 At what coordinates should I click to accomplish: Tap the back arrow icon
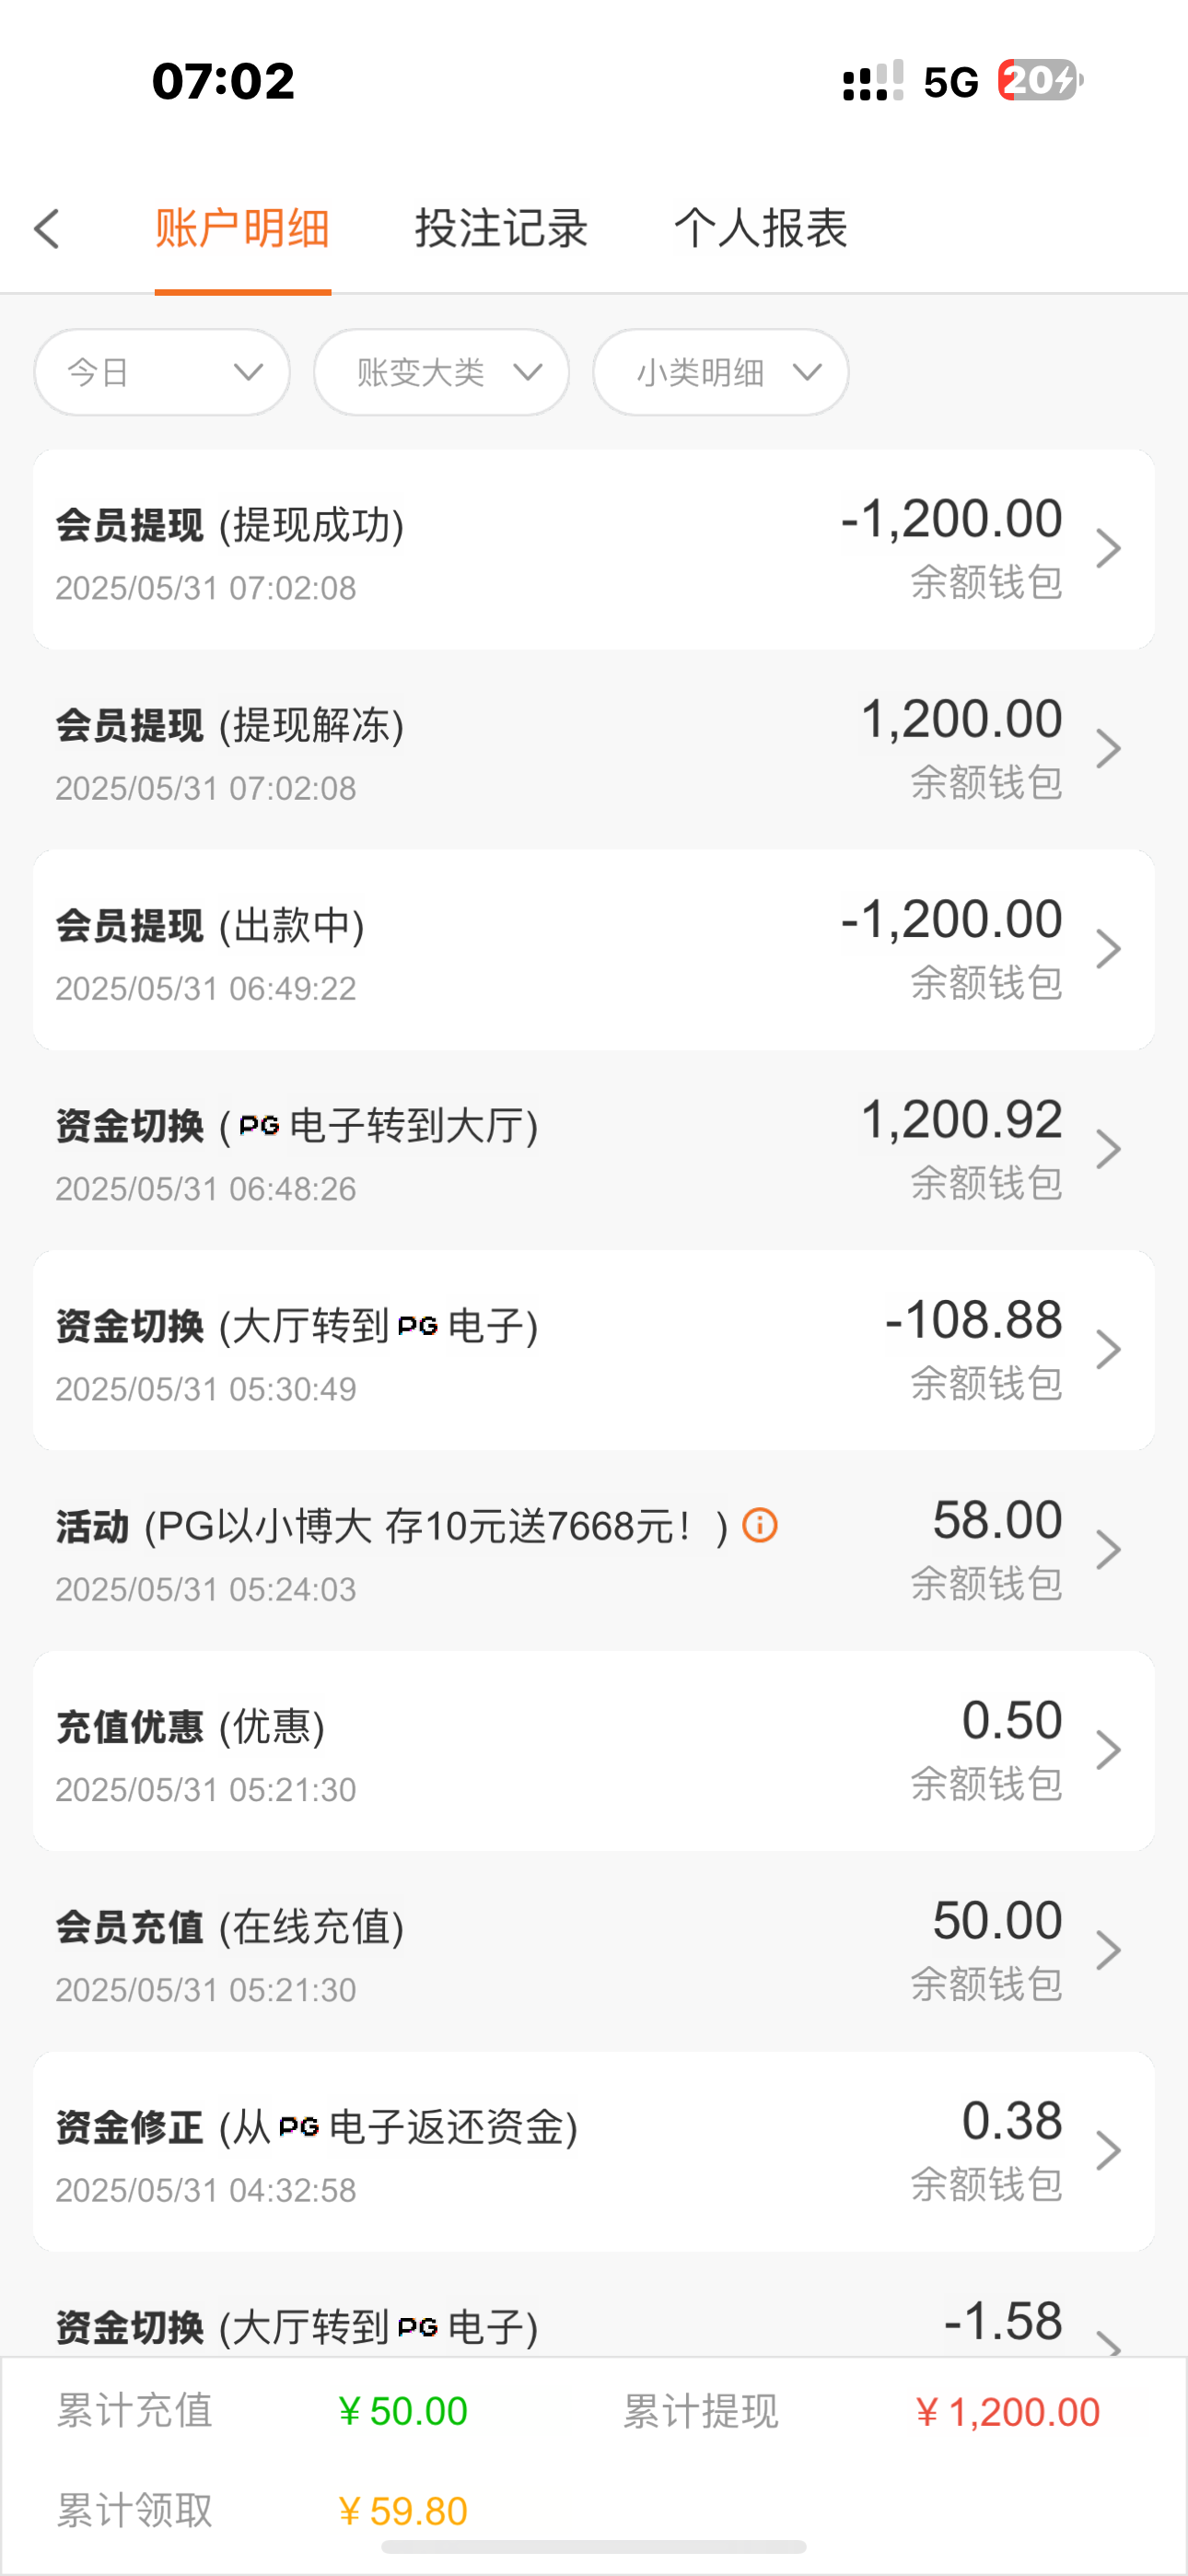47,229
